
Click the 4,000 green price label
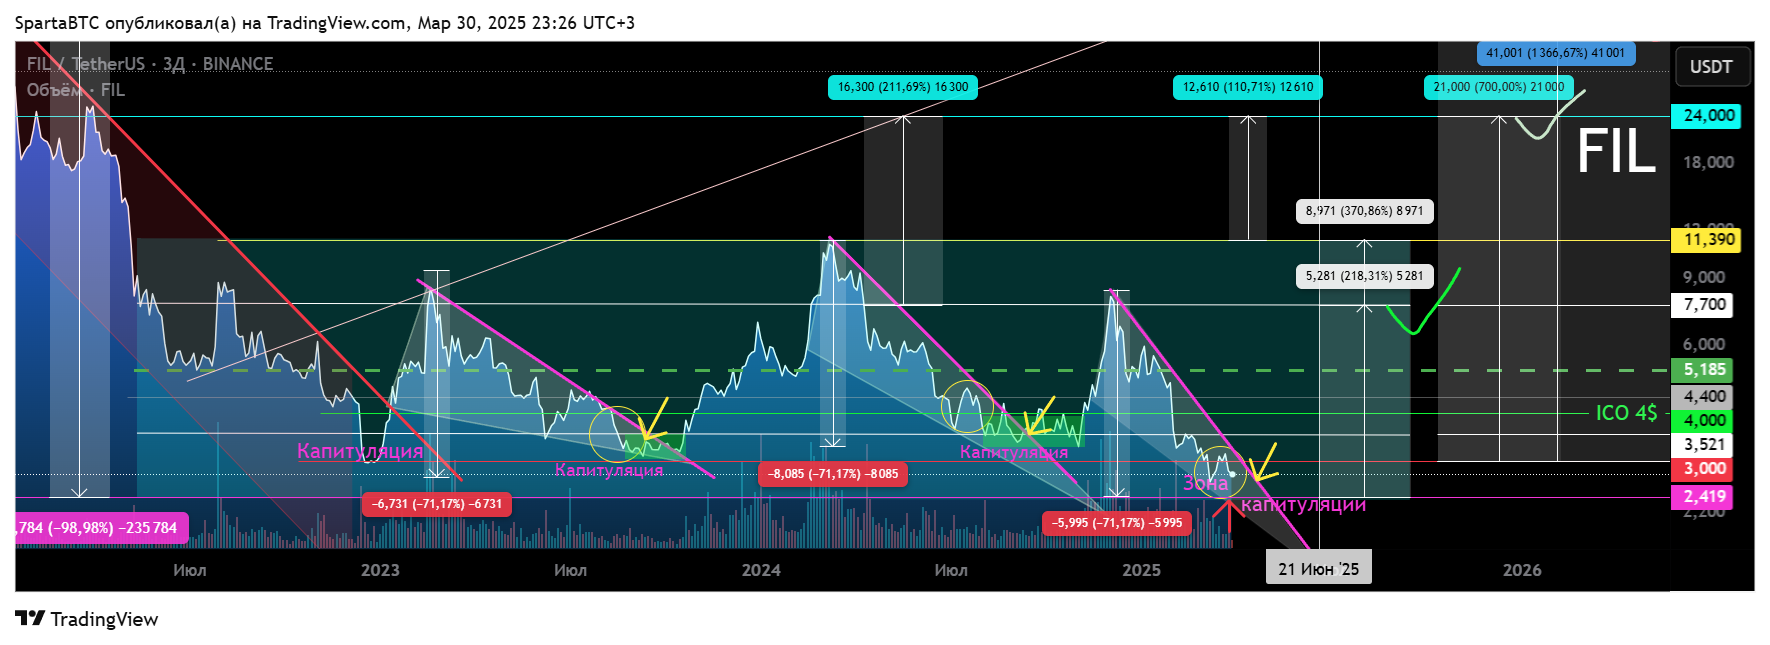[x=1703, y=421]
